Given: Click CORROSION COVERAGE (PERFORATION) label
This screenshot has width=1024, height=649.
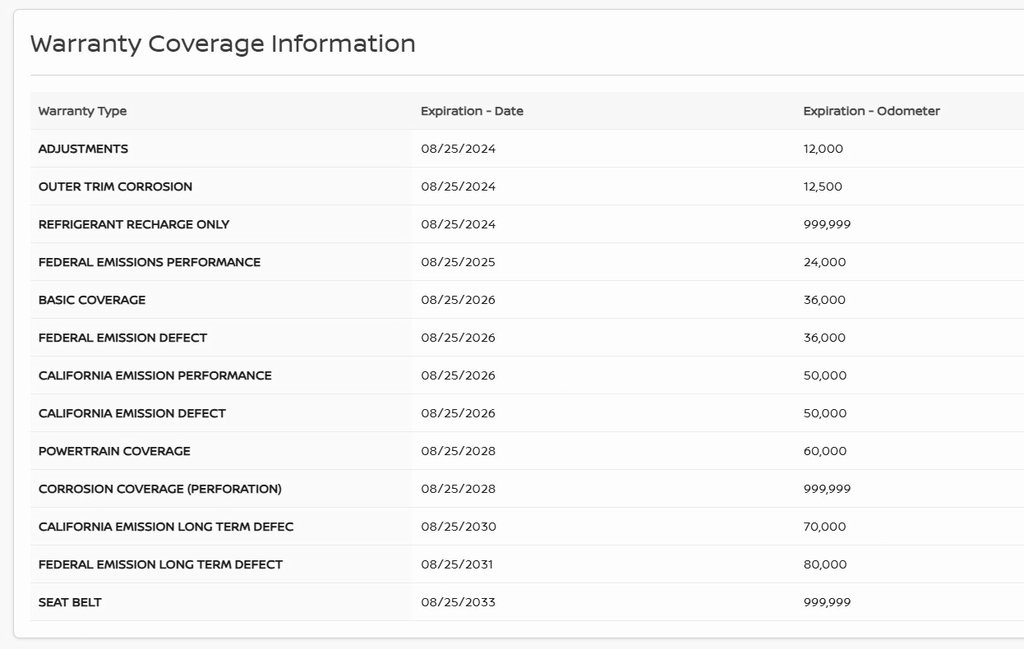Looking at the screenshot, I should tap(159, 489).
